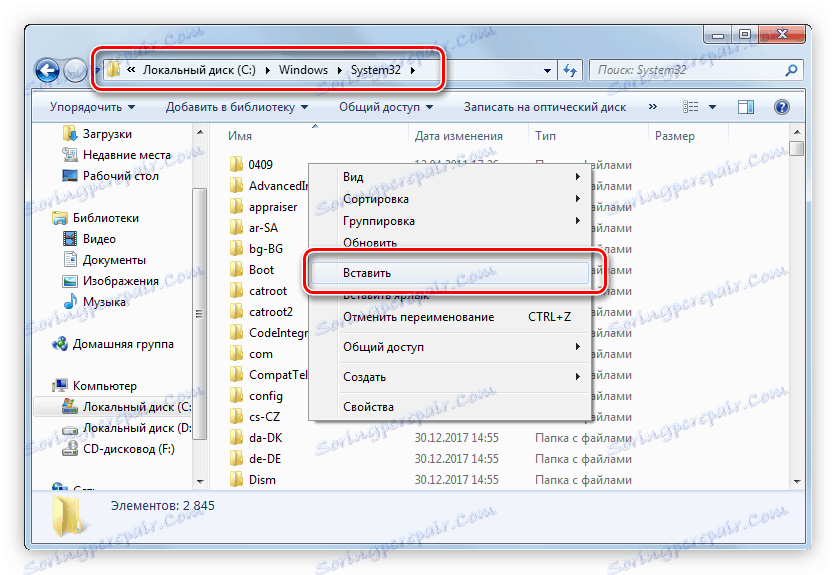
Task: Open Добавить в библиотеку dropdown
Action: (x=236, y=107)
